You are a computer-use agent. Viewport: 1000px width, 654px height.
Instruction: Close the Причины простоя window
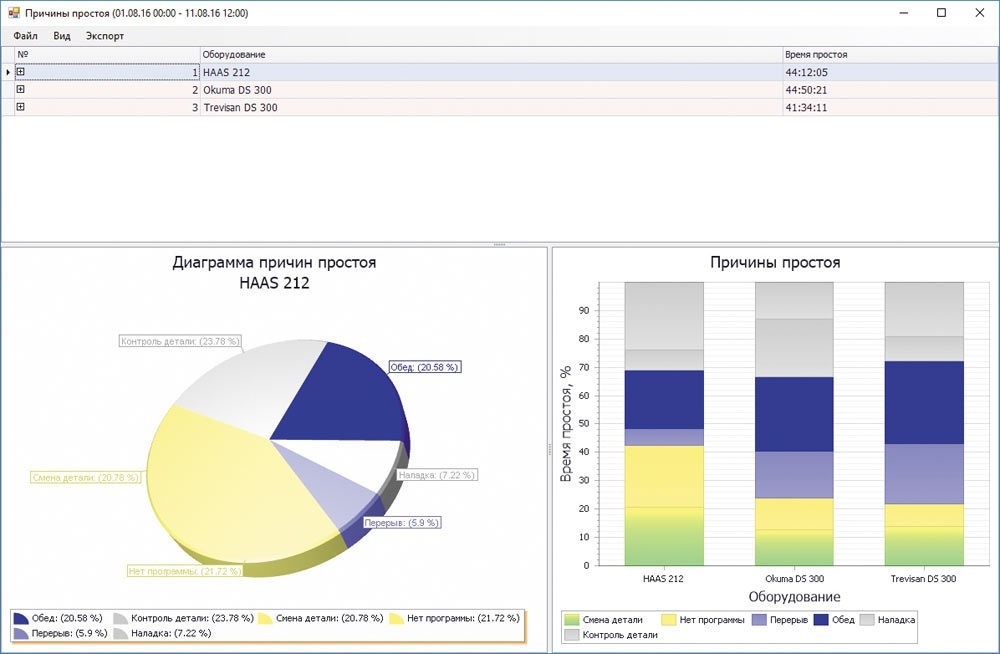pos(980,13)
